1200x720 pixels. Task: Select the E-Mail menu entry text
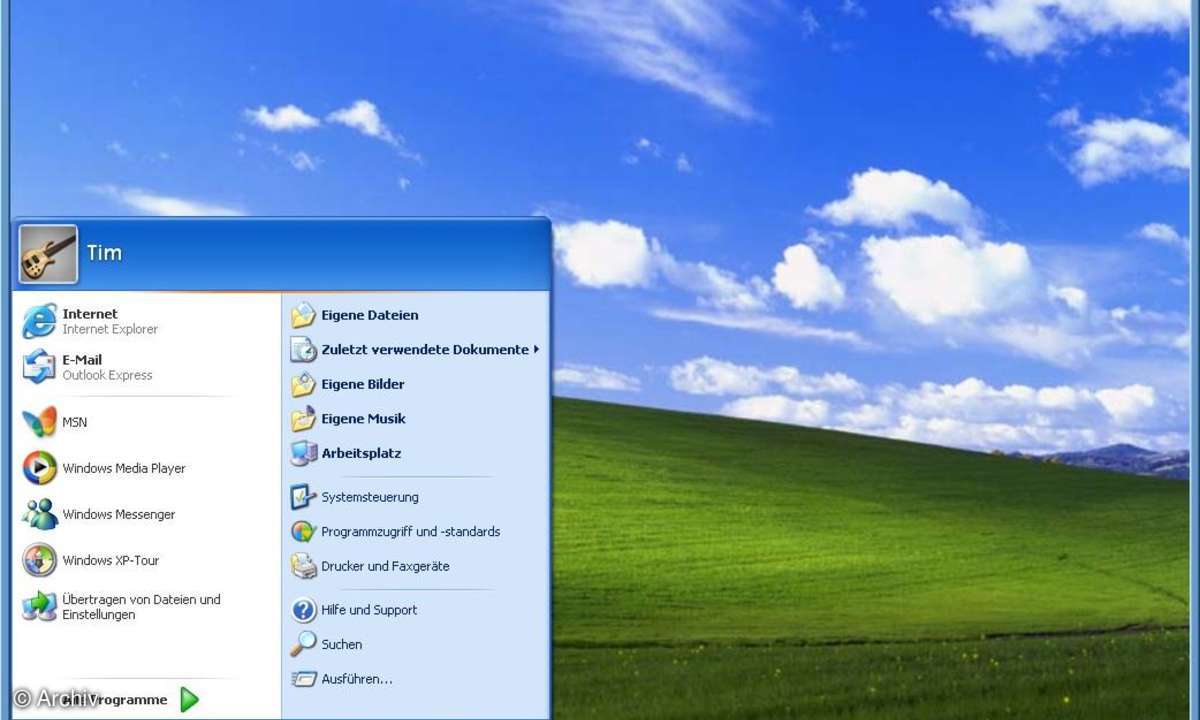pos(82,360)
